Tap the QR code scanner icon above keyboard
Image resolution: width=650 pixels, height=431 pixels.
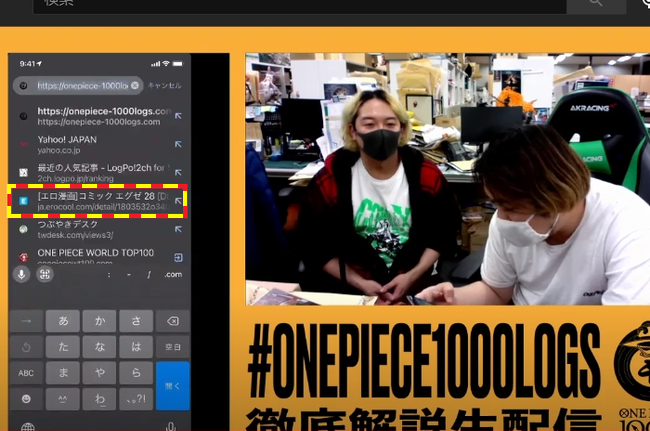click(45, 274)
